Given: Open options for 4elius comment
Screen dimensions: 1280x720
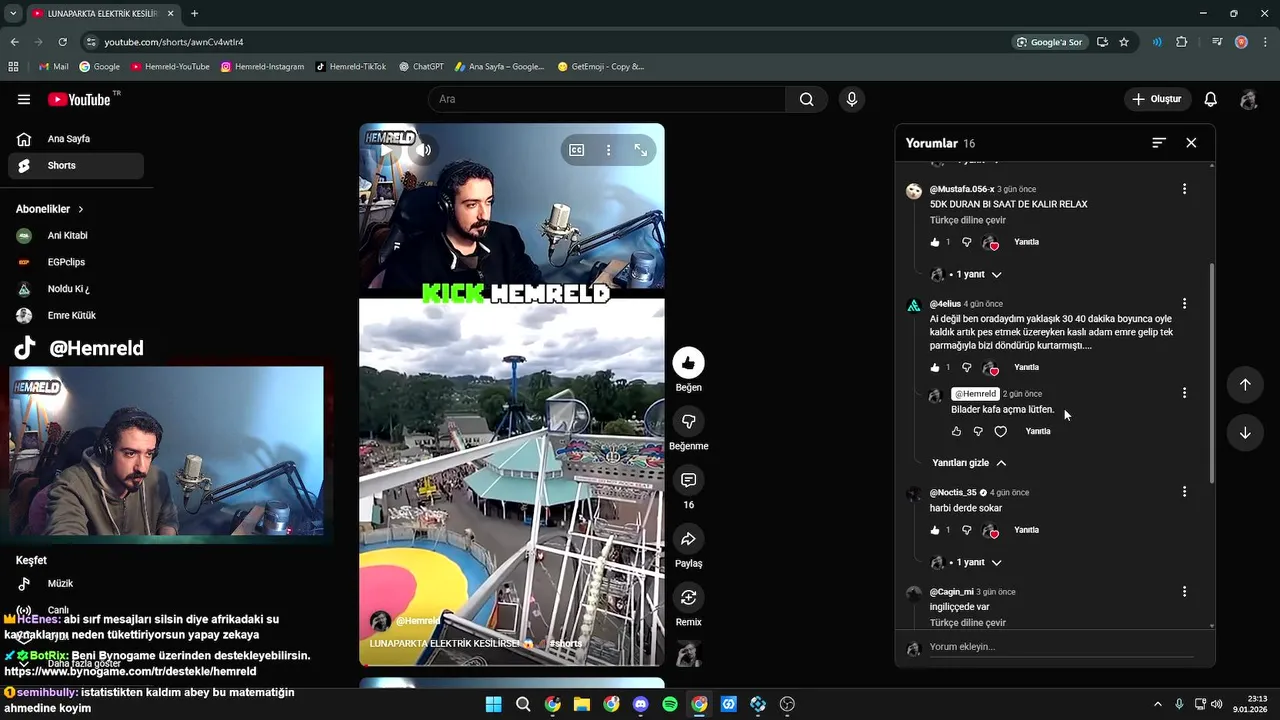Looking at the screenshot, I should 1184,303.
